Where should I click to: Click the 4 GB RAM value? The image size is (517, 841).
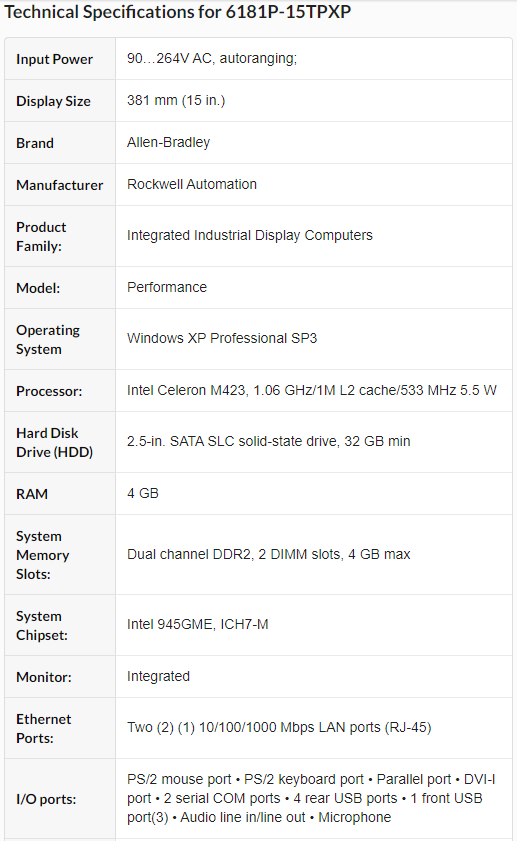click(143, 493)
